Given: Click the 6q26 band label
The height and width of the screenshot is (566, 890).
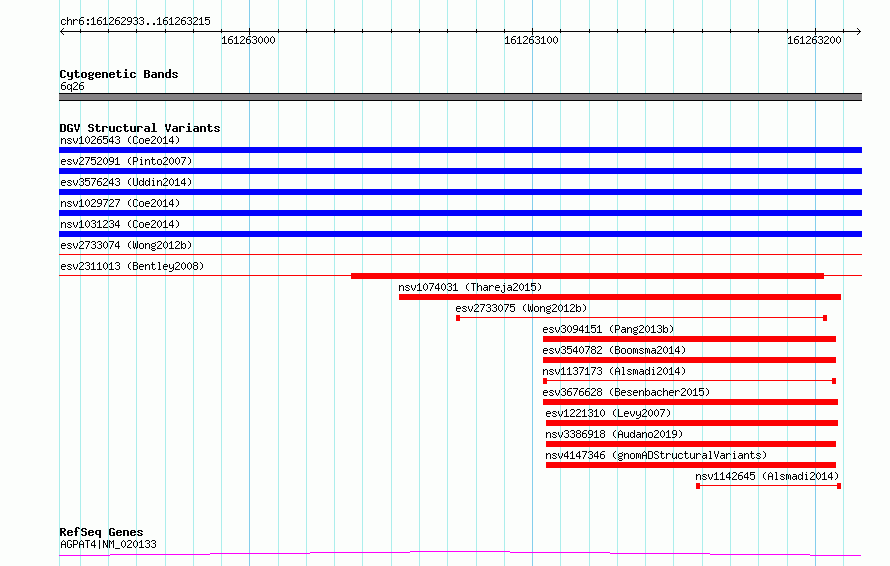Looking at the screenshot, I should (x=72, y=86).
